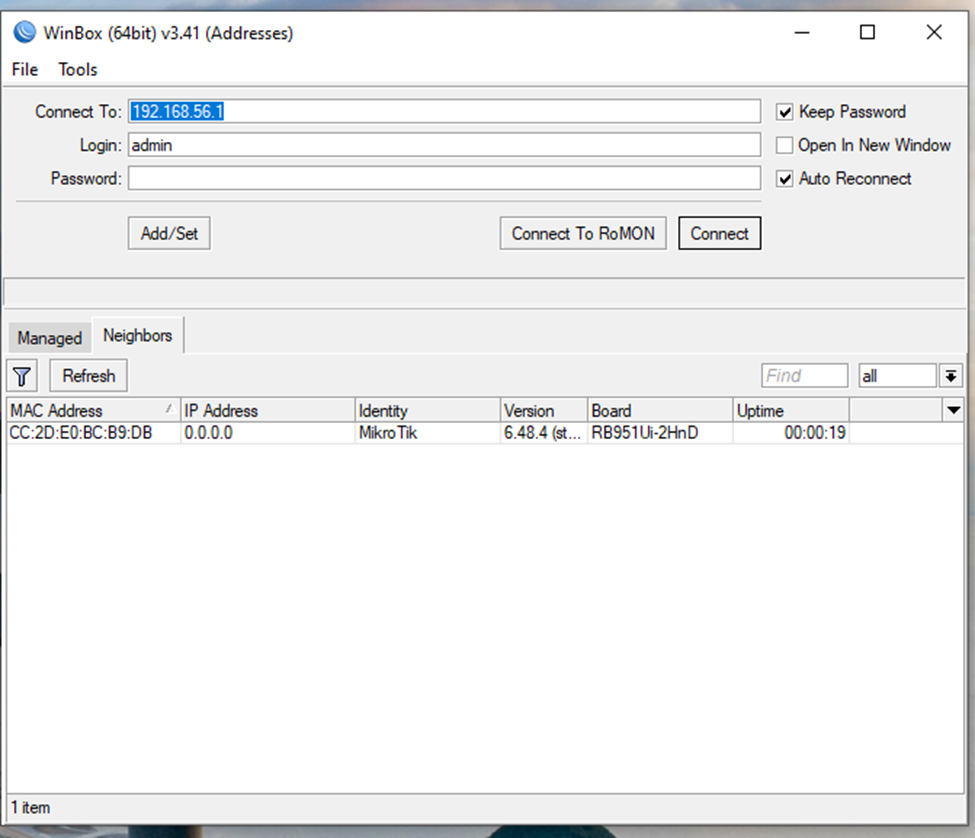This screenshot has height=838, width=975.
Task: Click the Find search box
Action: point(804,375)
